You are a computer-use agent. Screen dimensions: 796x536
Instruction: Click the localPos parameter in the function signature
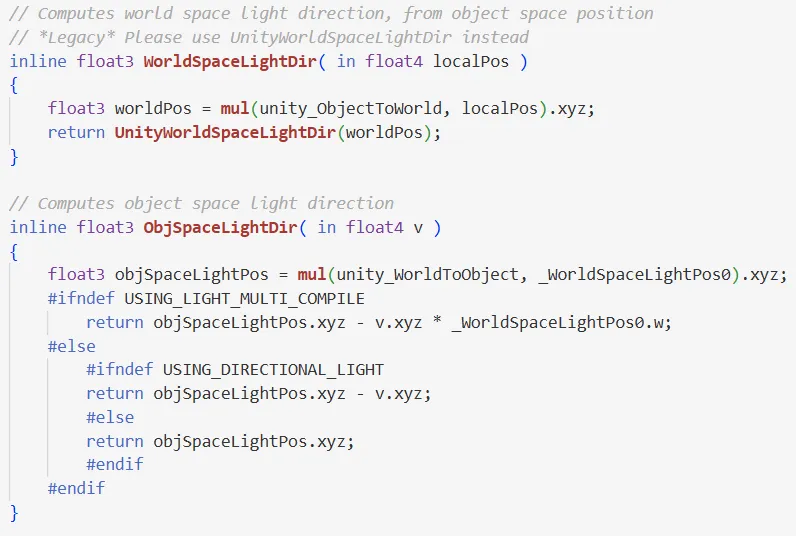pyautogui.click(x=470, y=61)
